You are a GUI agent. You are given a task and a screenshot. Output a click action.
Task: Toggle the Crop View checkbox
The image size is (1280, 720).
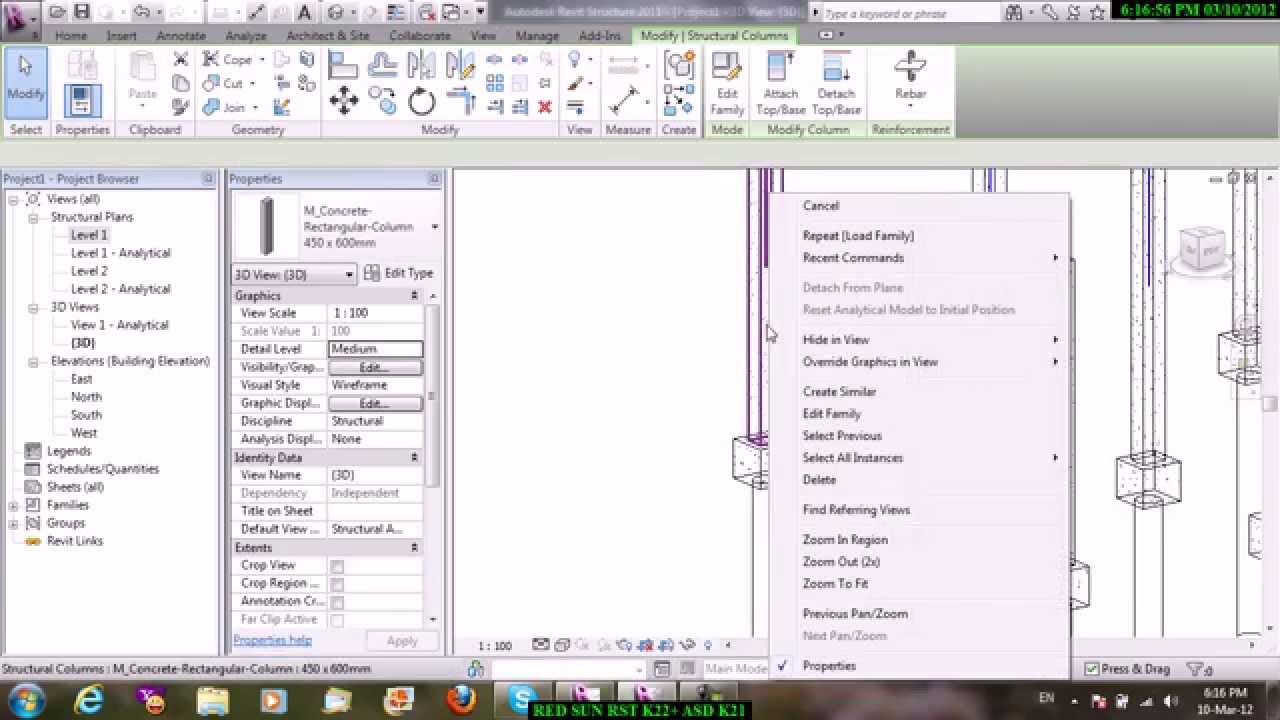[337, 566]
